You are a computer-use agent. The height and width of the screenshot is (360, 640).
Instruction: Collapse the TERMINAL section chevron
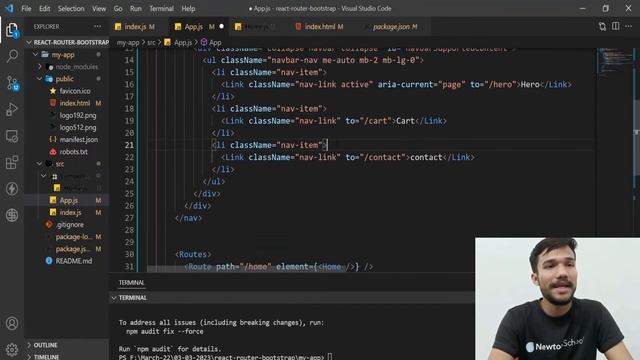click(x=114, y=298)
